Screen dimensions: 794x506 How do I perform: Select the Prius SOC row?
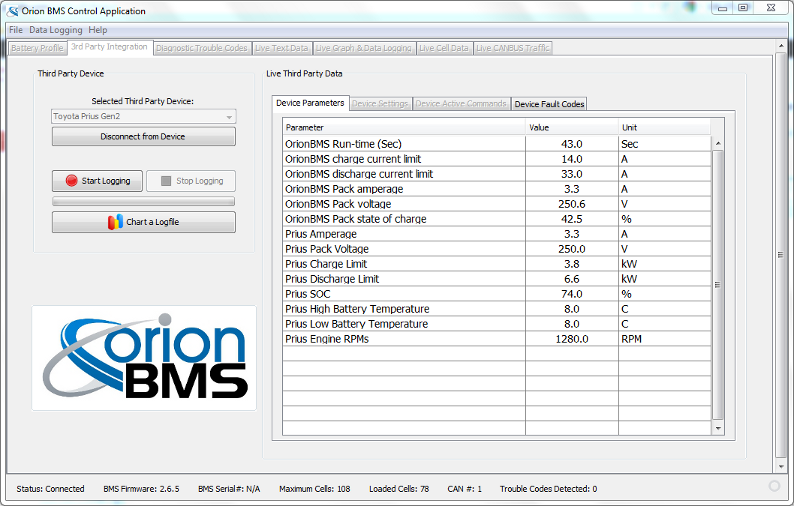pos(497,294)
